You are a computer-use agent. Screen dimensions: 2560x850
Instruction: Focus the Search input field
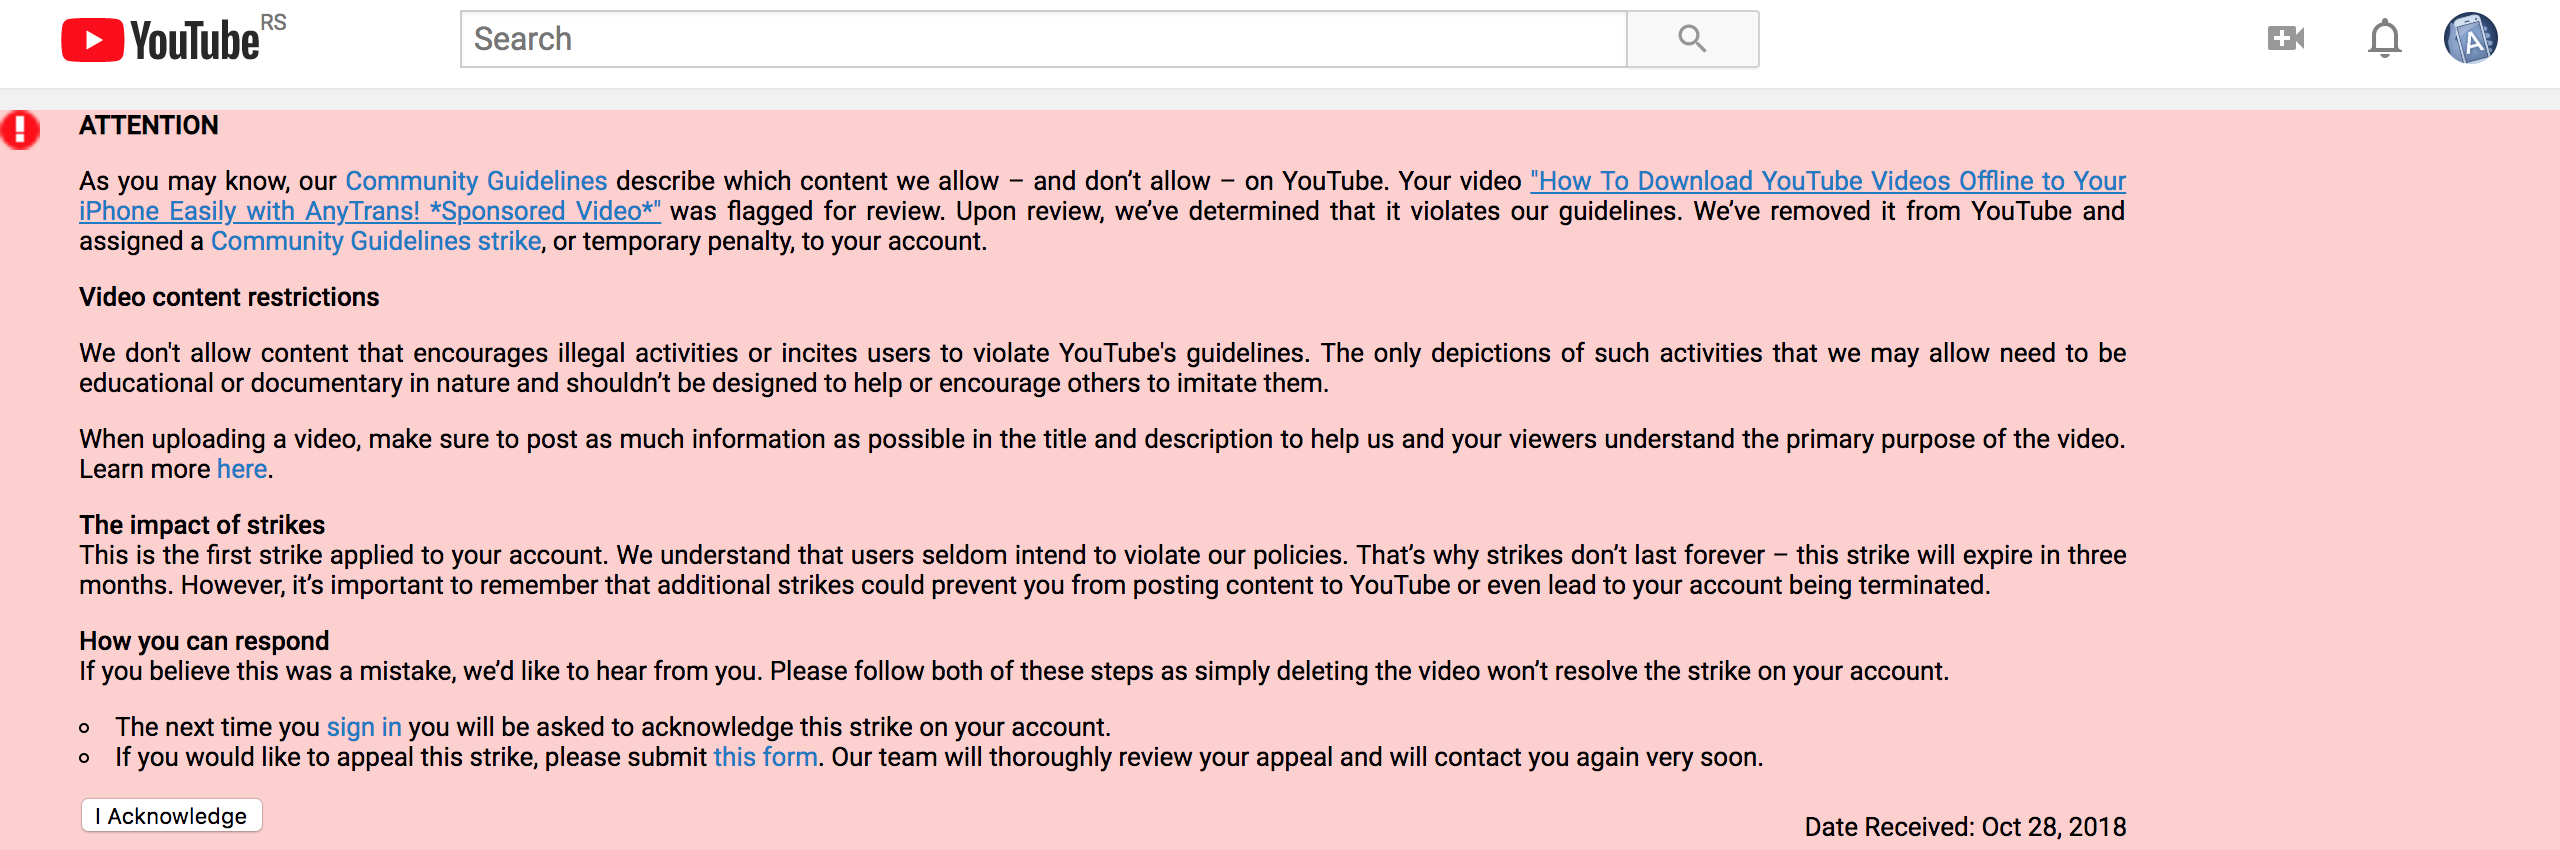(1044, 39)
